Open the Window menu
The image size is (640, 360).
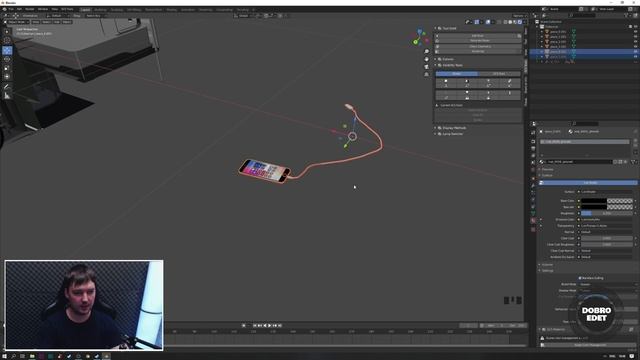pos(43,9)
